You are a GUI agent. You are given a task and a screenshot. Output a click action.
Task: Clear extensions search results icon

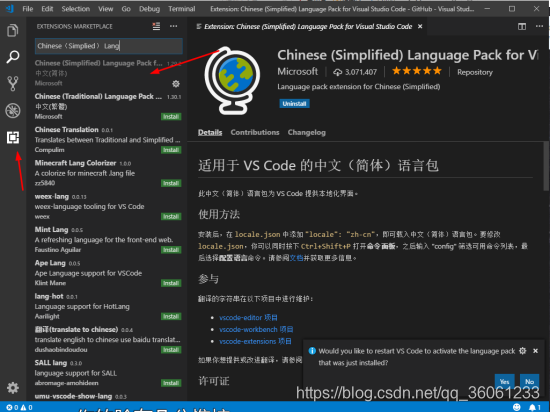[x=156, y=26]
